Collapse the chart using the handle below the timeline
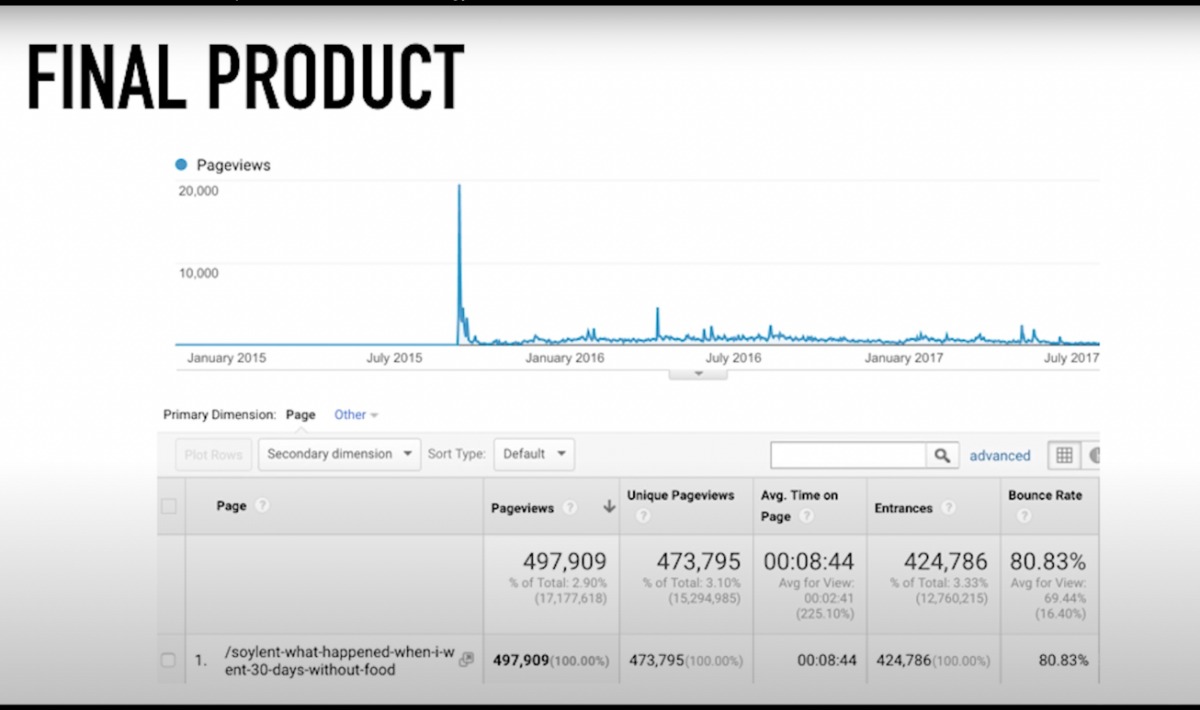Screen dimensions: 1200x710 point(698,374)
